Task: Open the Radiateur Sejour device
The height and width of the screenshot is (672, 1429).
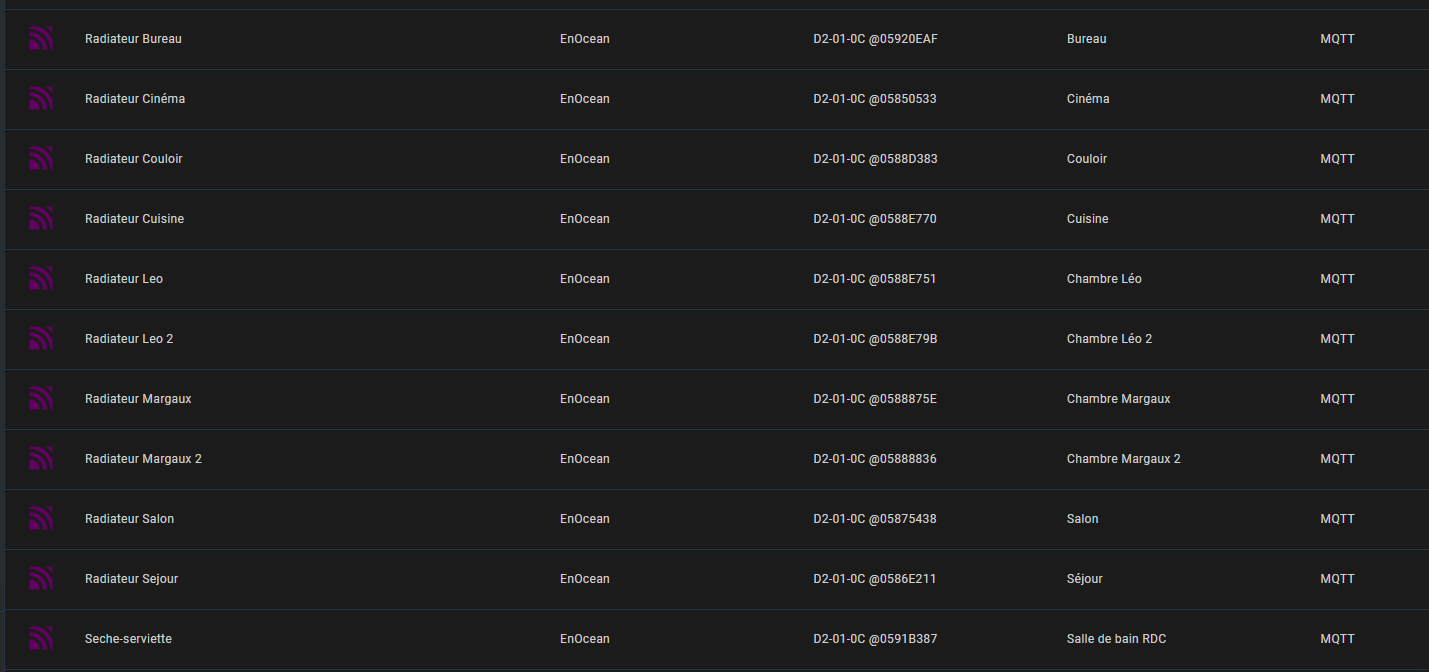Action: 131,579
